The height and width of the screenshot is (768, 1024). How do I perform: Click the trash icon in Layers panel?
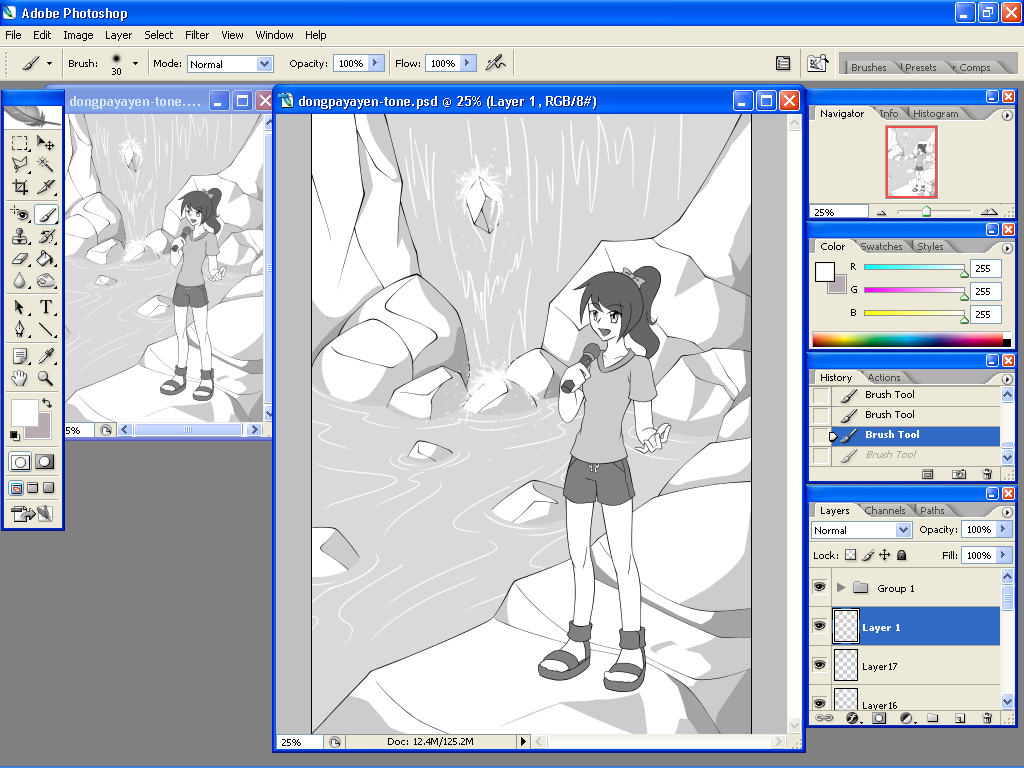point(986,718)
